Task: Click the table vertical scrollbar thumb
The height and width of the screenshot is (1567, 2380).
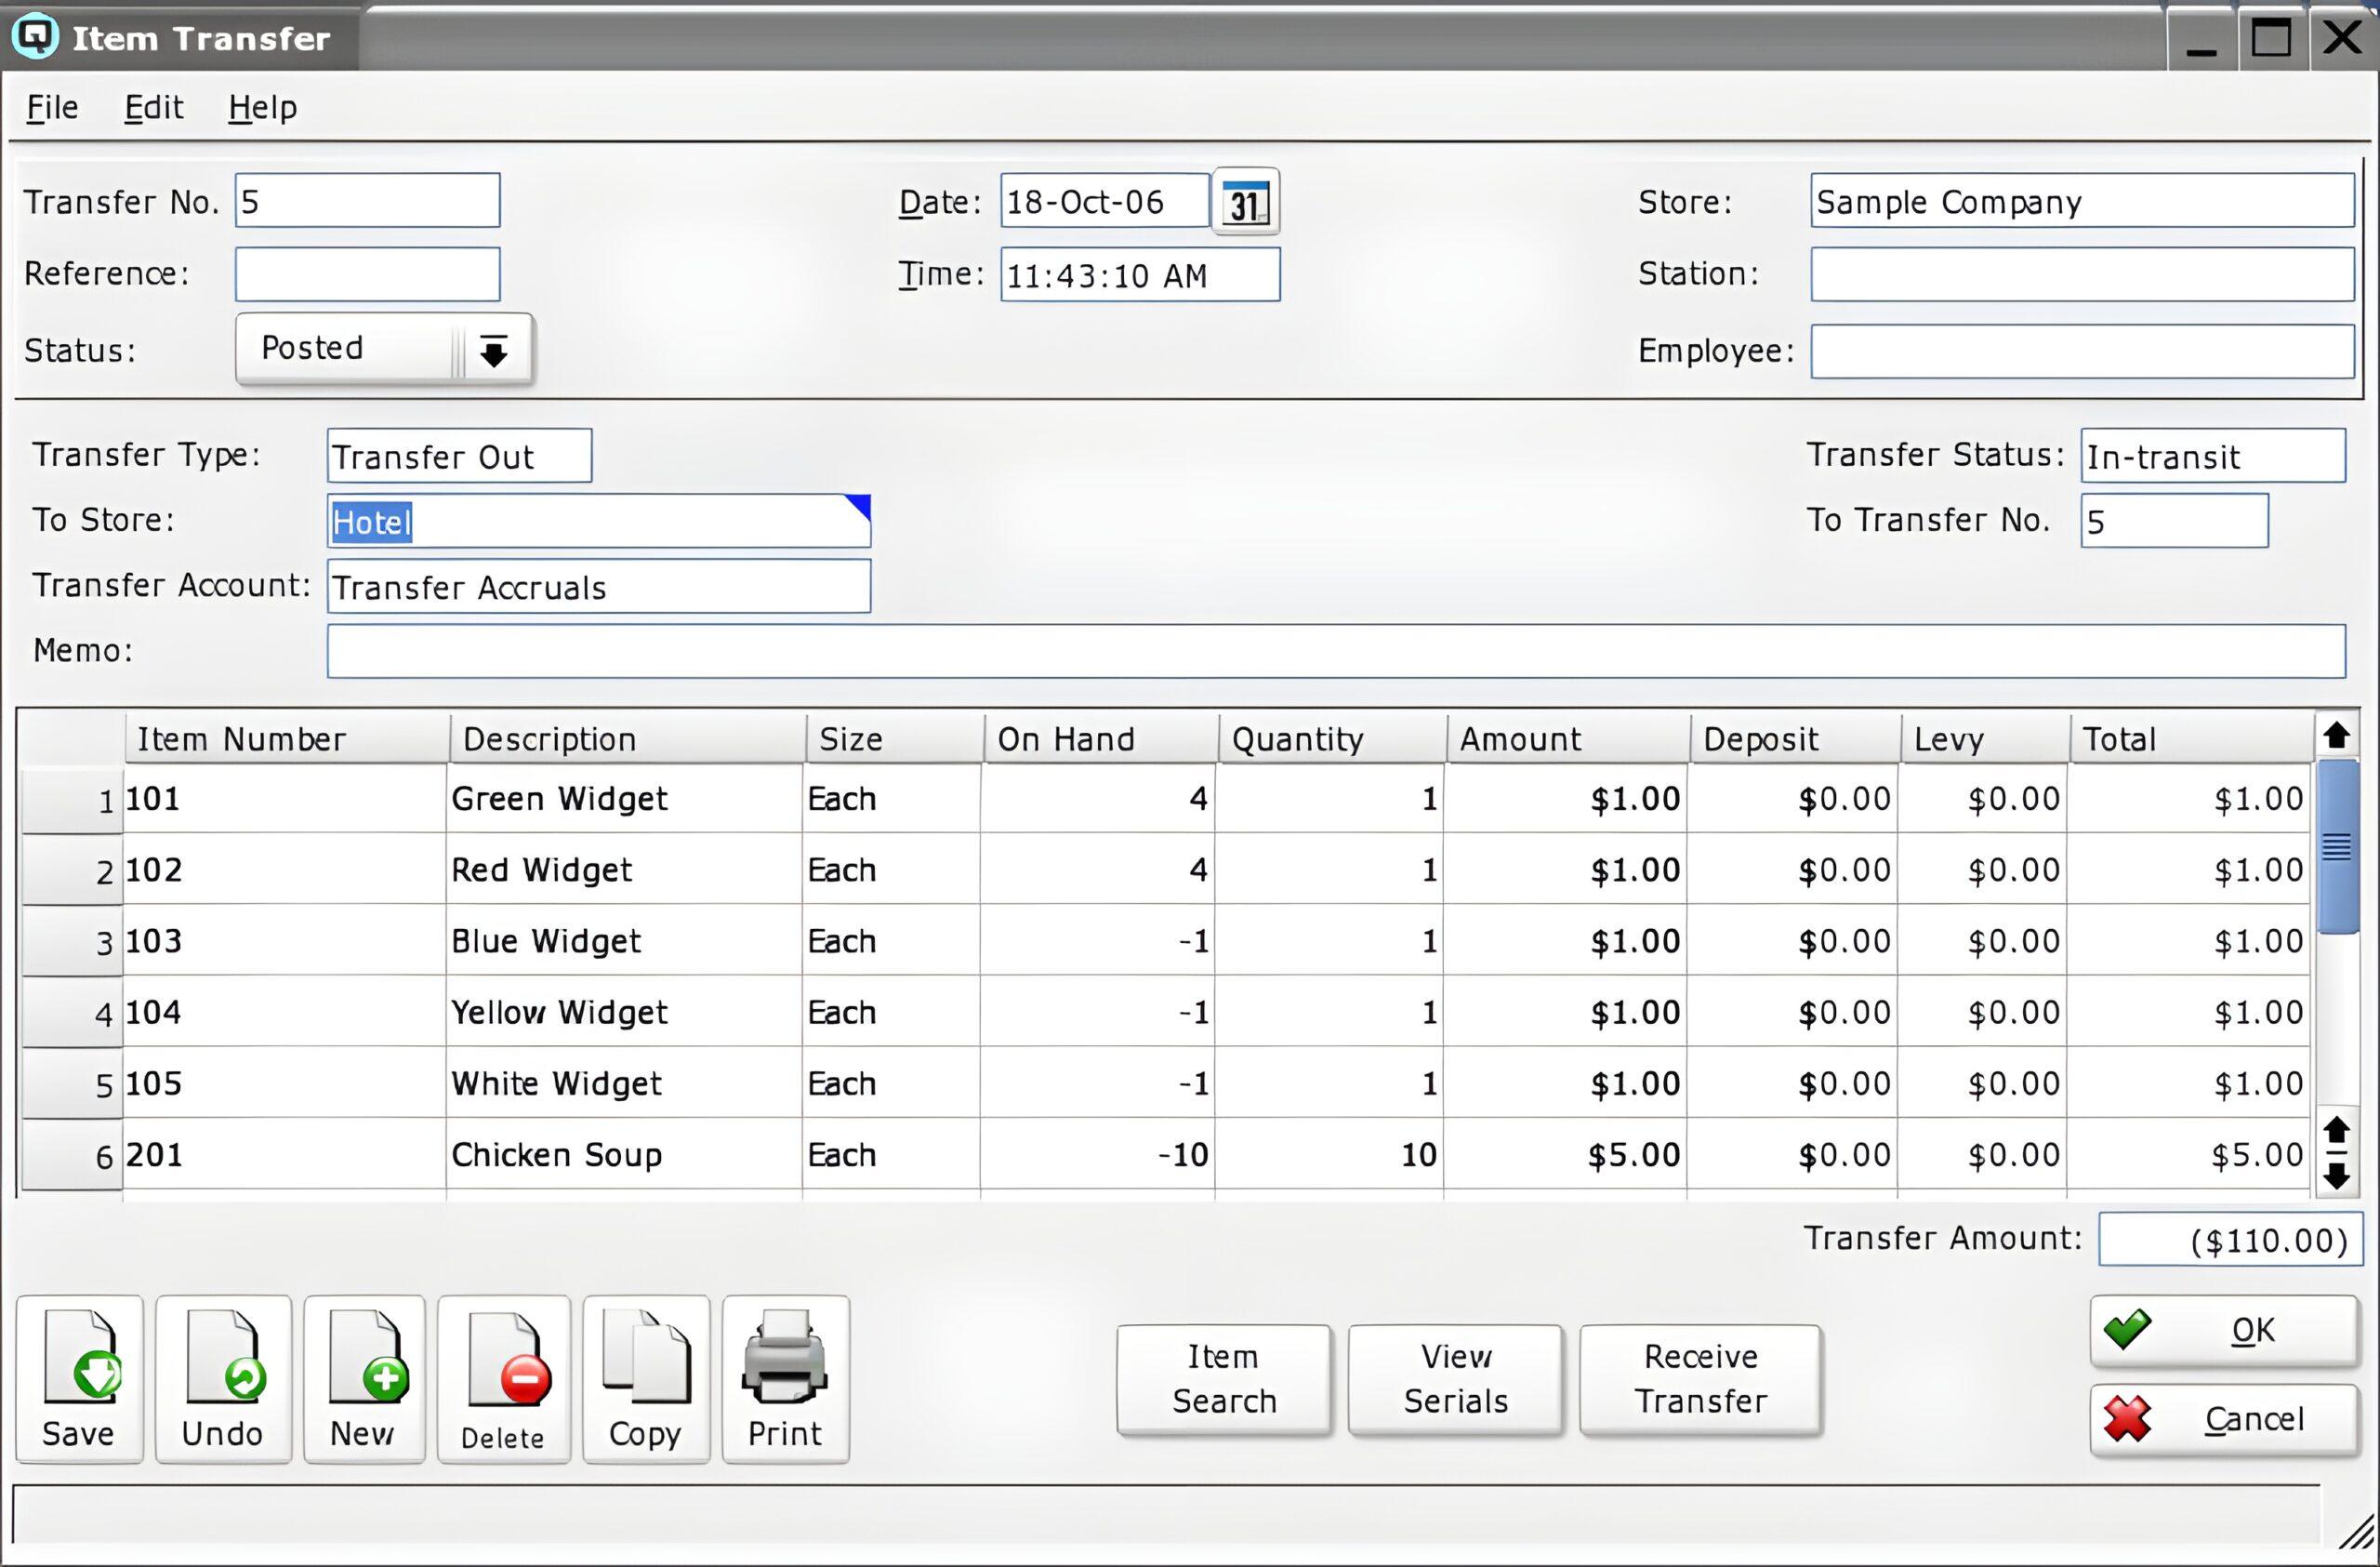Action: (x=2337, y=846)
